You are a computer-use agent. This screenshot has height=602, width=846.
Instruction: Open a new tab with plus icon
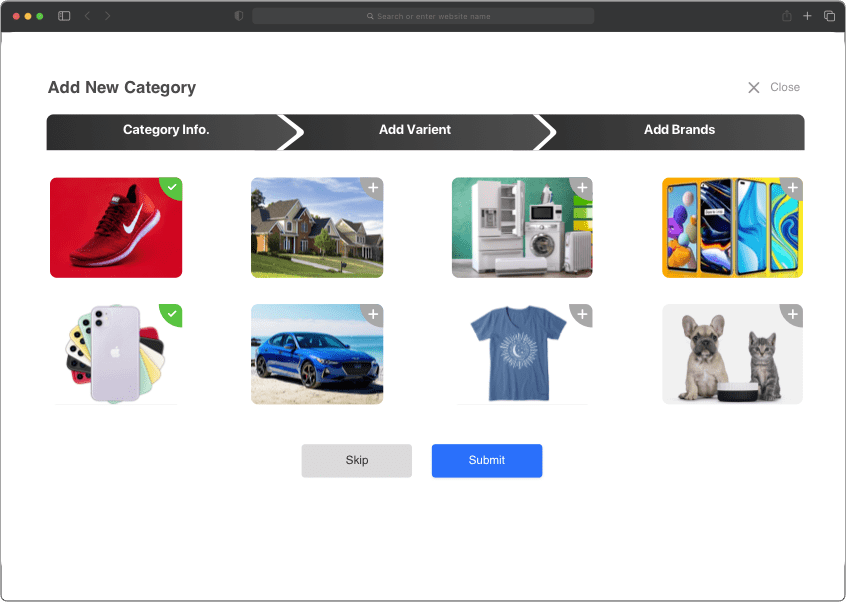[x=807, y=16]
